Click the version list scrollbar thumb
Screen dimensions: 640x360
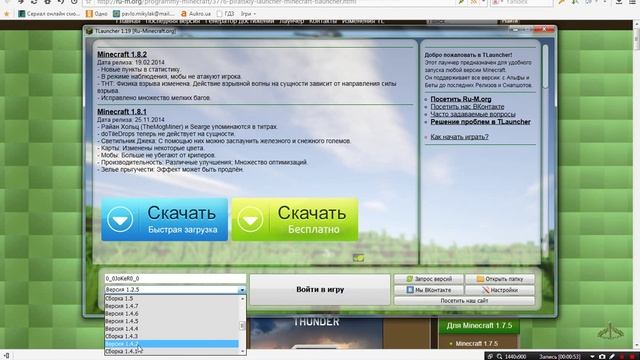coord(242,326)
